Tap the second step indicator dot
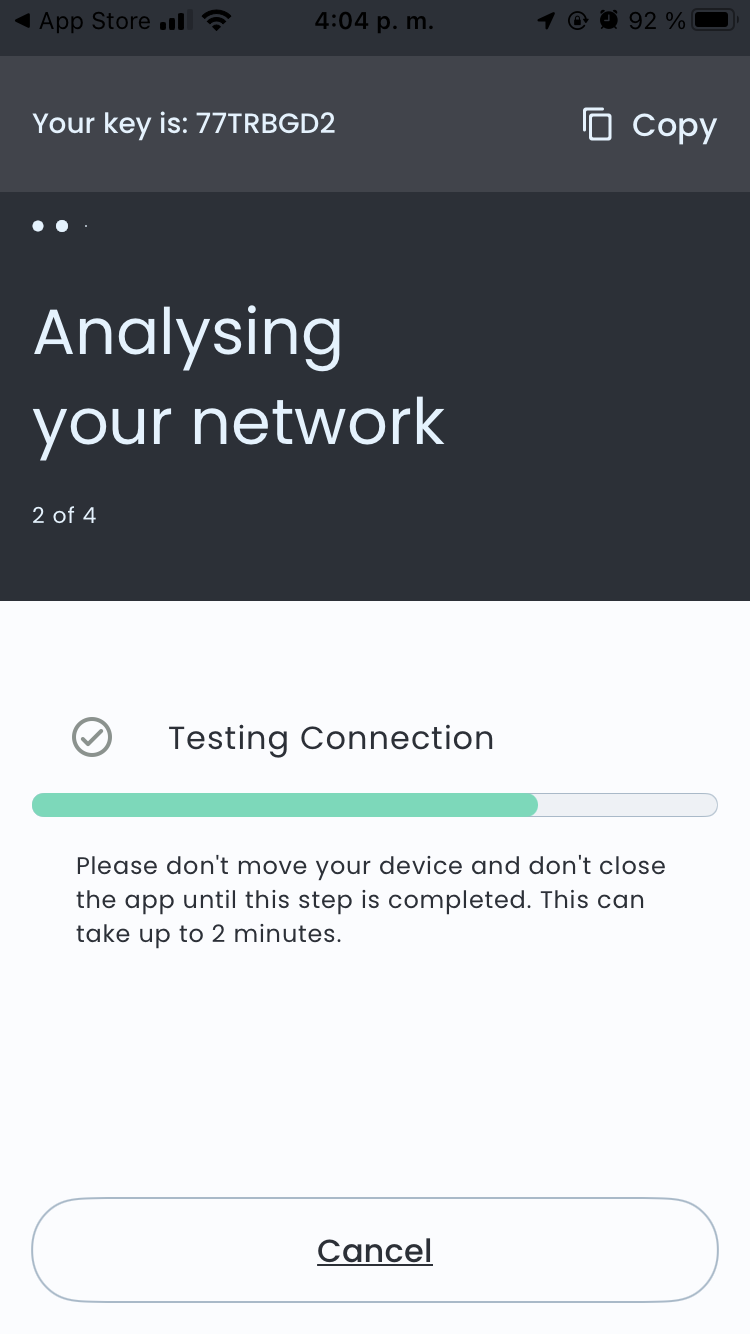 [62, 226]
